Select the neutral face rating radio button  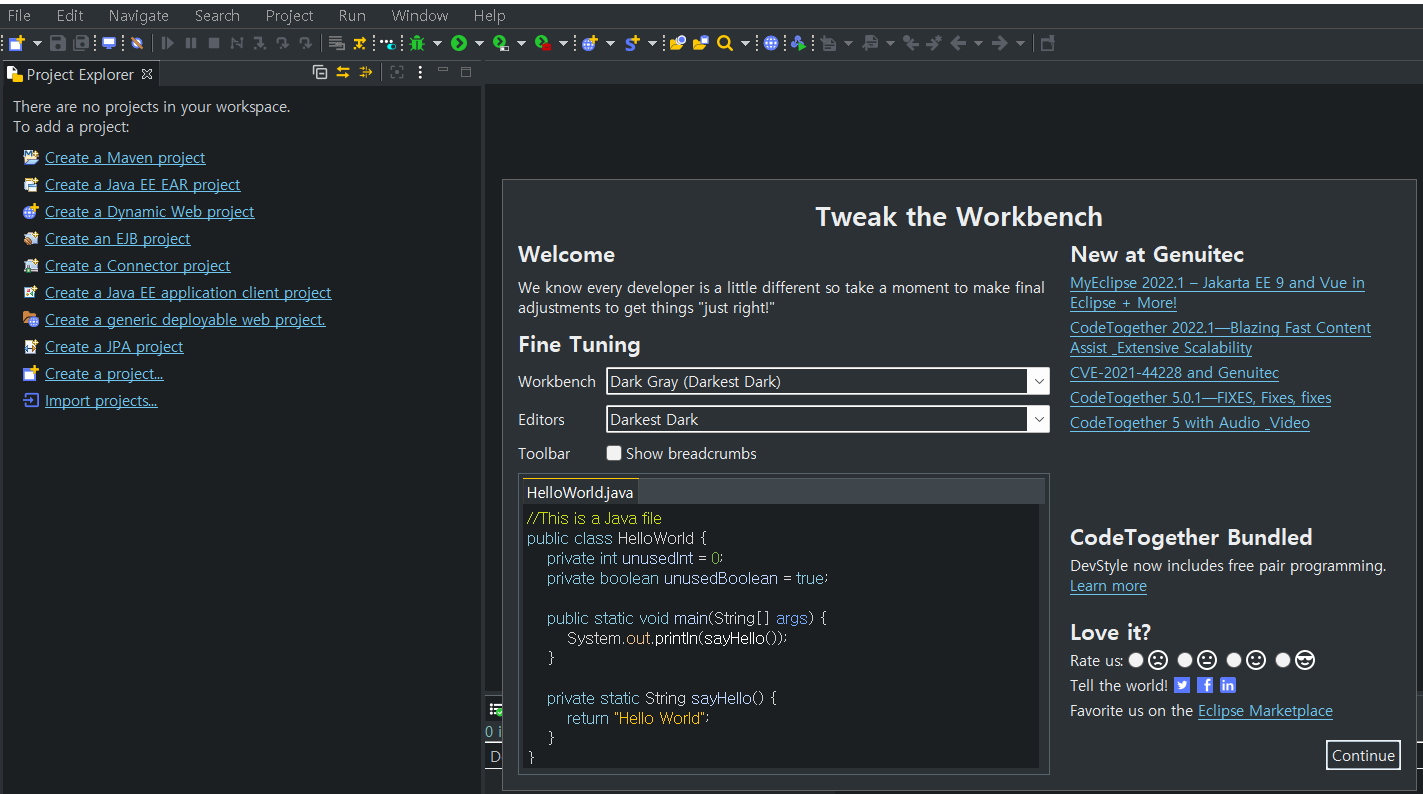(1185, 660)
